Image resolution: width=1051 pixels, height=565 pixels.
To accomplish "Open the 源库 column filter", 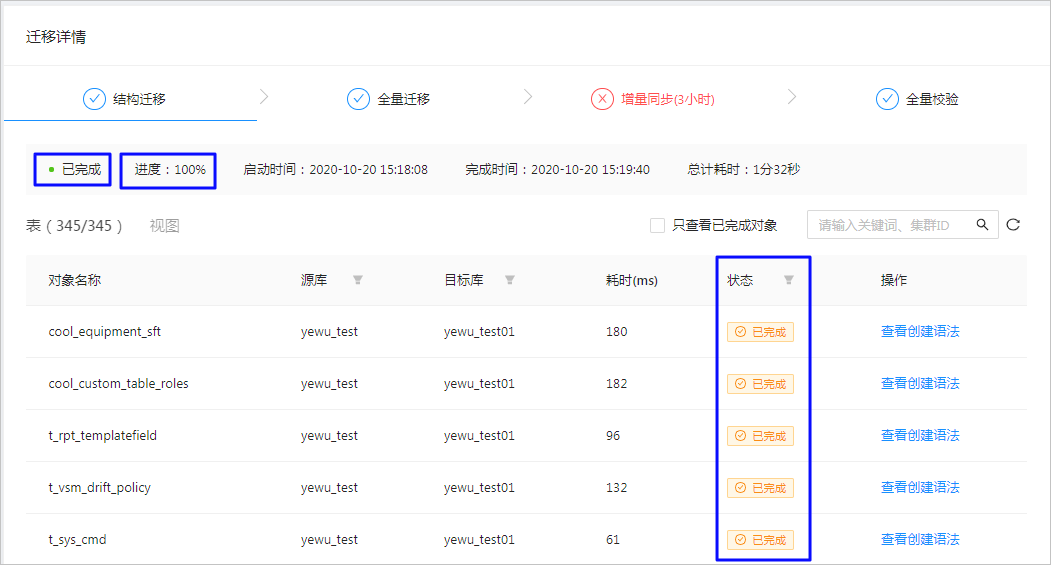I will click(358, 280).
